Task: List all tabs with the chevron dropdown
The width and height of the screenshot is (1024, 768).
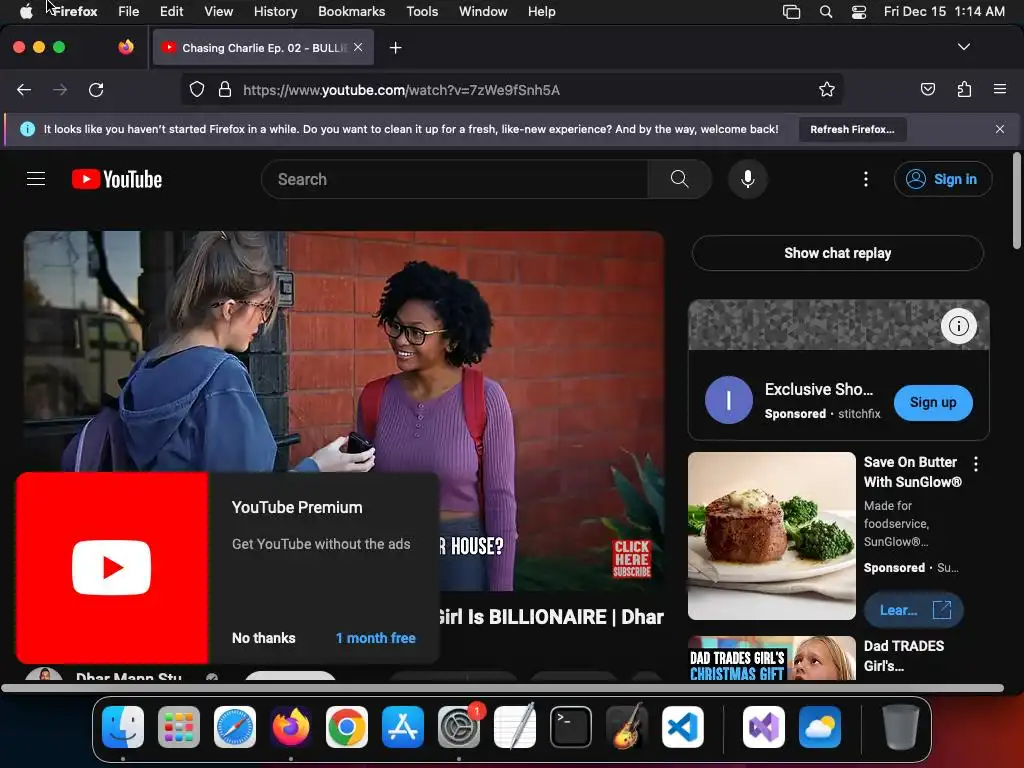Action: [963, 47]
